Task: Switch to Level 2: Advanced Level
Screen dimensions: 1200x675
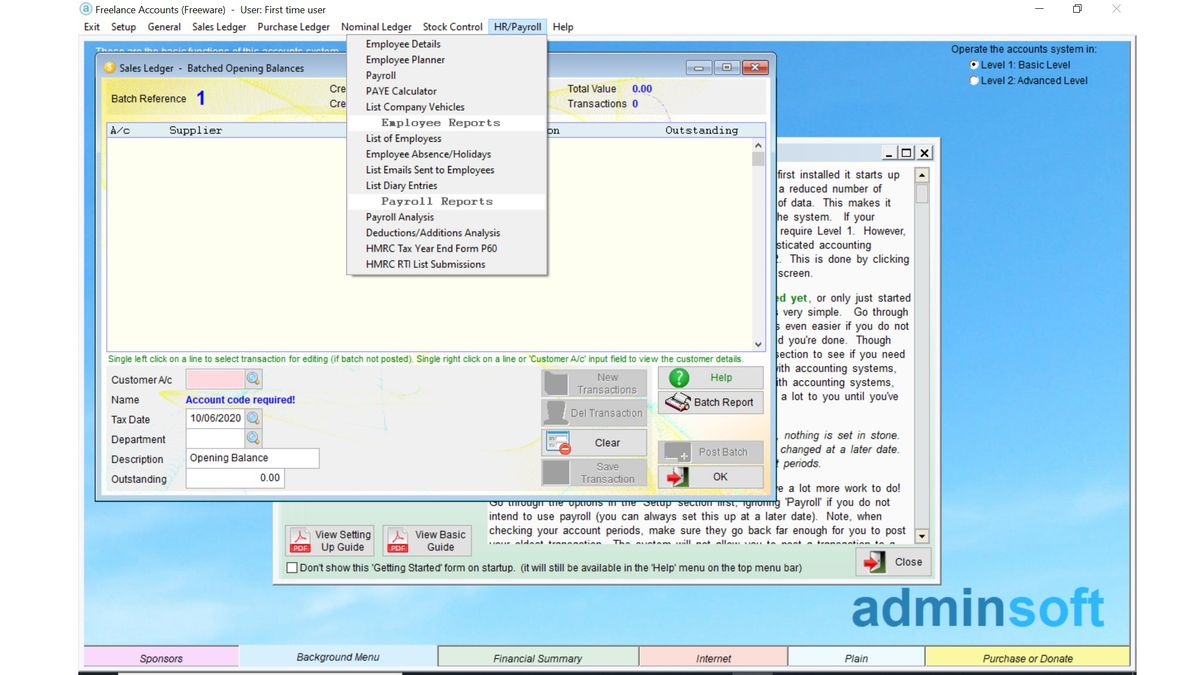Action: coord(973,80)
